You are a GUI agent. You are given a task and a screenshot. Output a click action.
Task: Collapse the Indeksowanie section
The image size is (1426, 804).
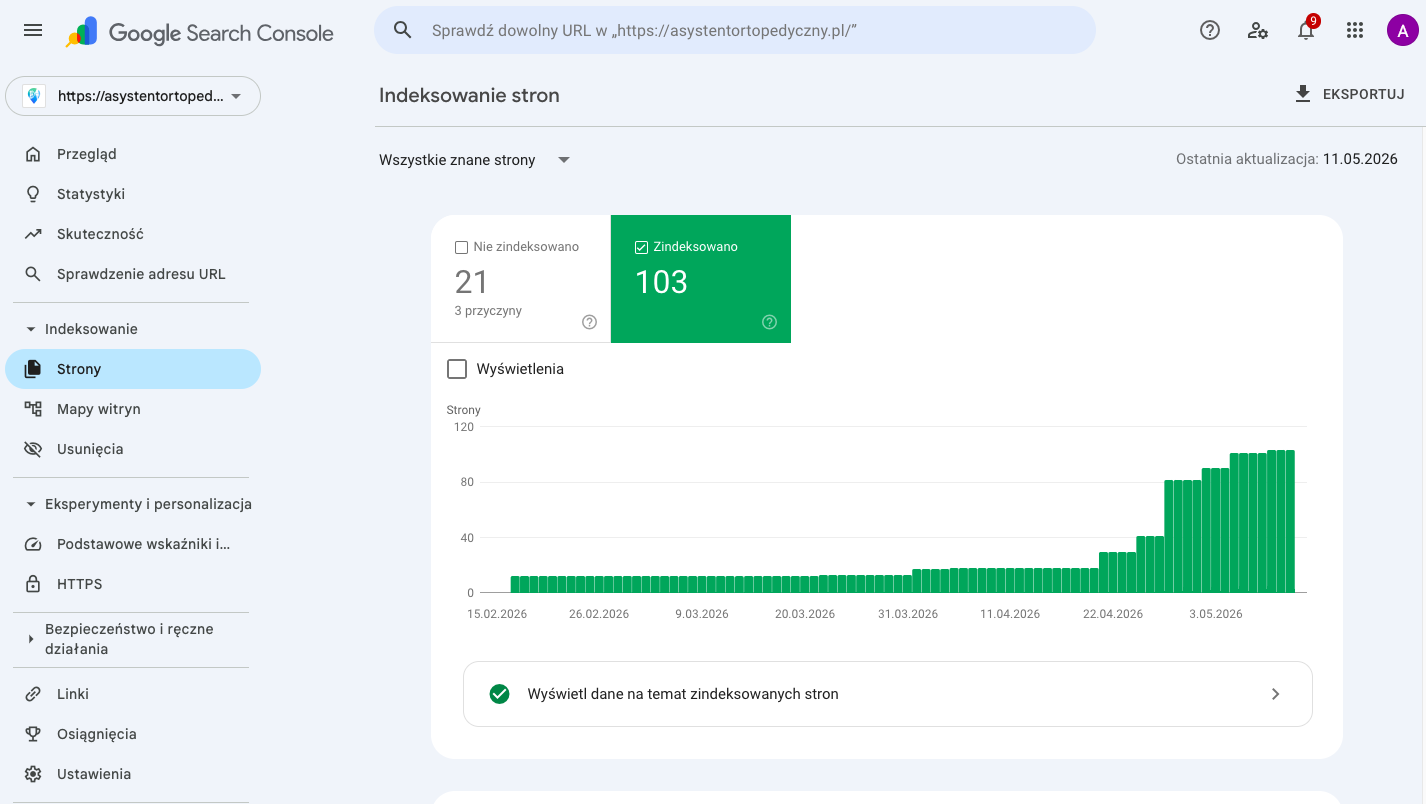point(30,329)
